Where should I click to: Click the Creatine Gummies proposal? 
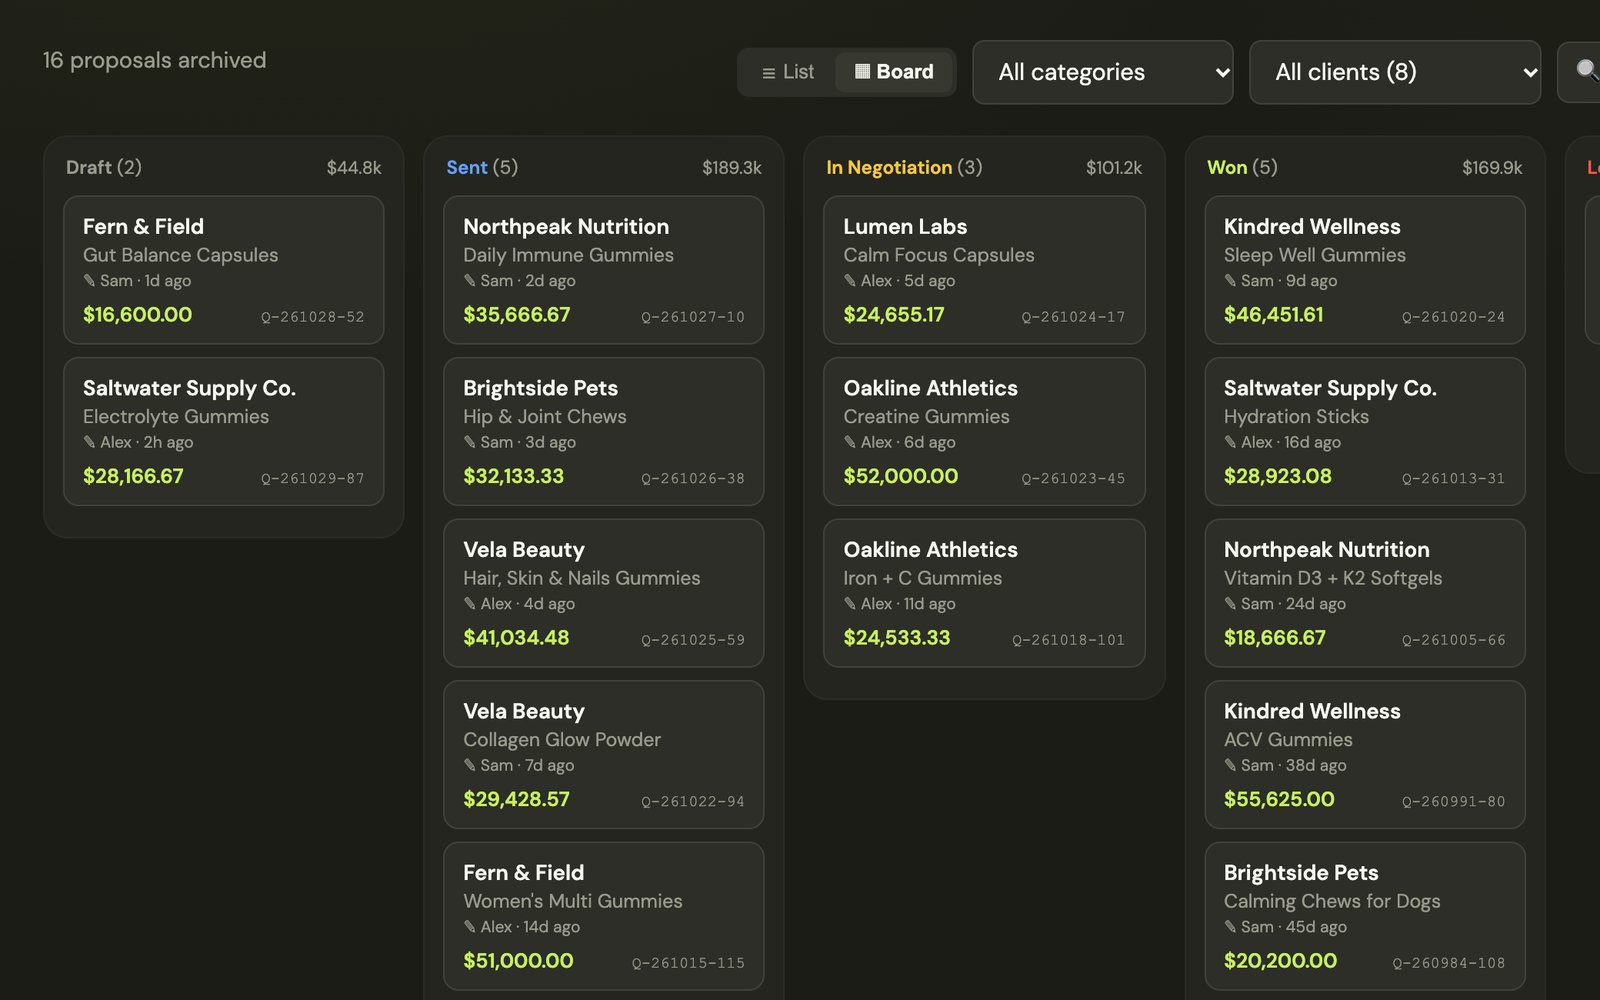984,432
